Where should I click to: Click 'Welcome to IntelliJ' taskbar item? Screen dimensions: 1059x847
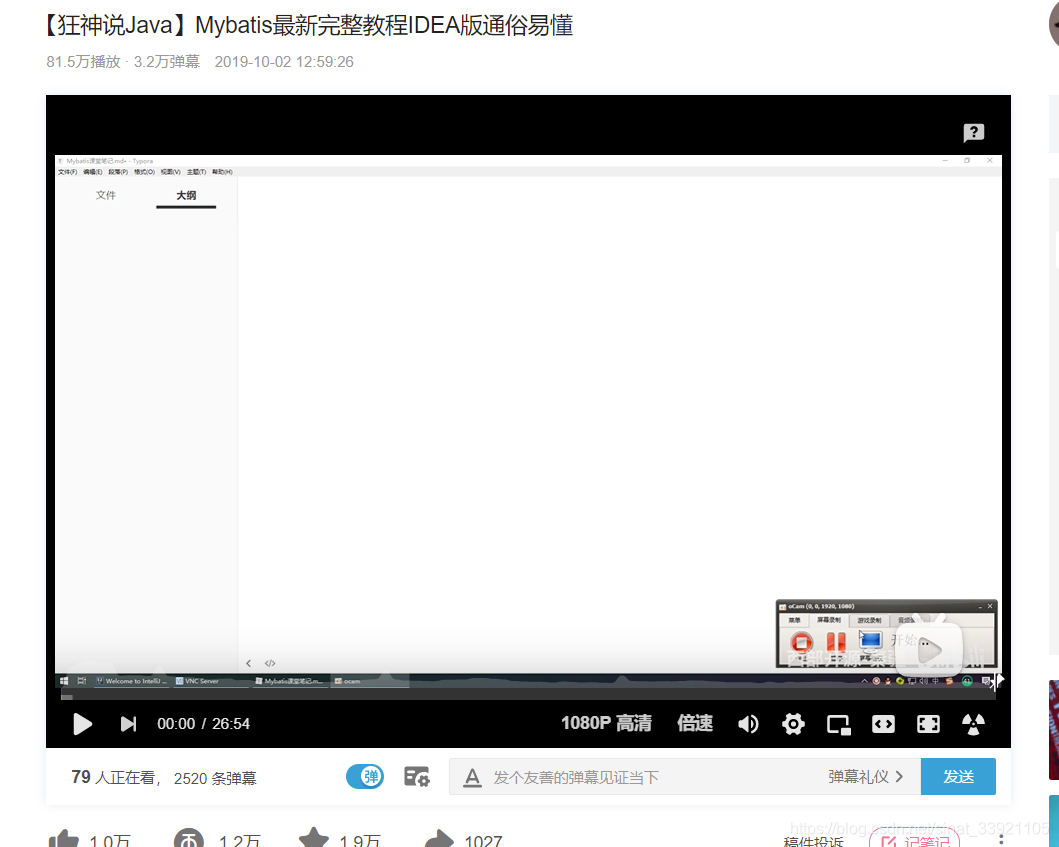point(131,681)
